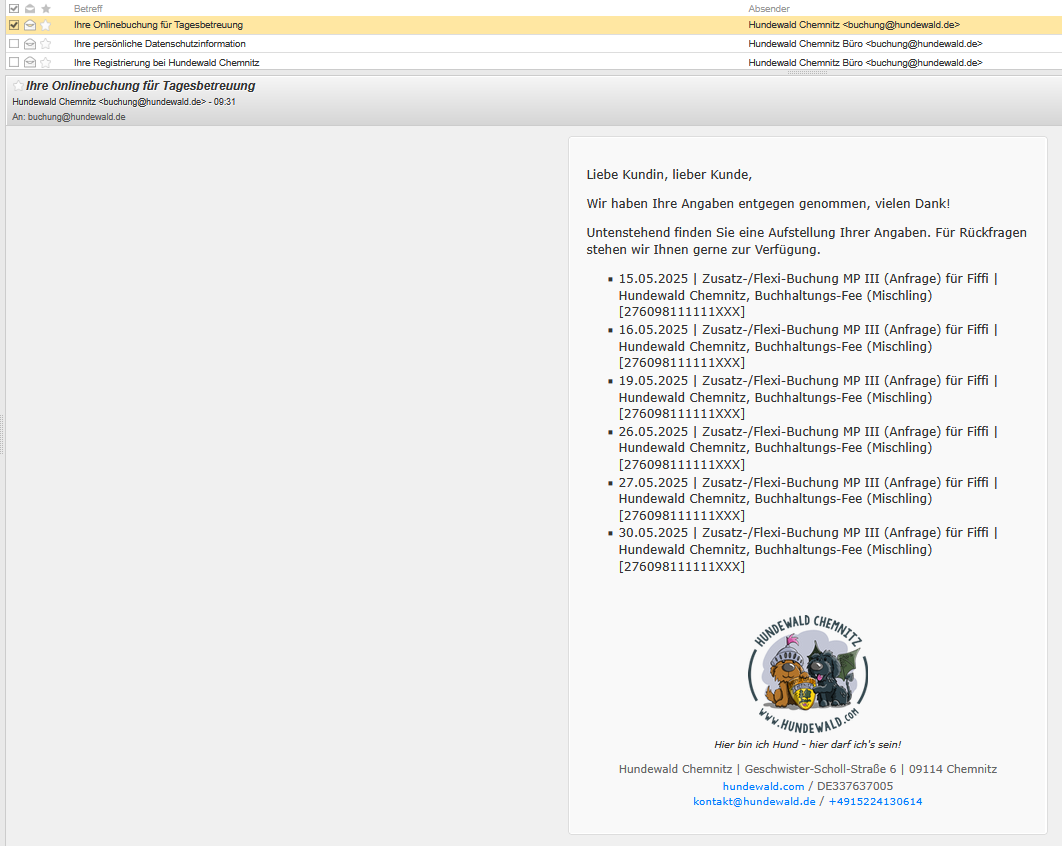This screenshot has width=1062, height=846.
Task: Open the 'Ihre persönliche Datenschutzinformation' message
Action: [x=160, y=43]
